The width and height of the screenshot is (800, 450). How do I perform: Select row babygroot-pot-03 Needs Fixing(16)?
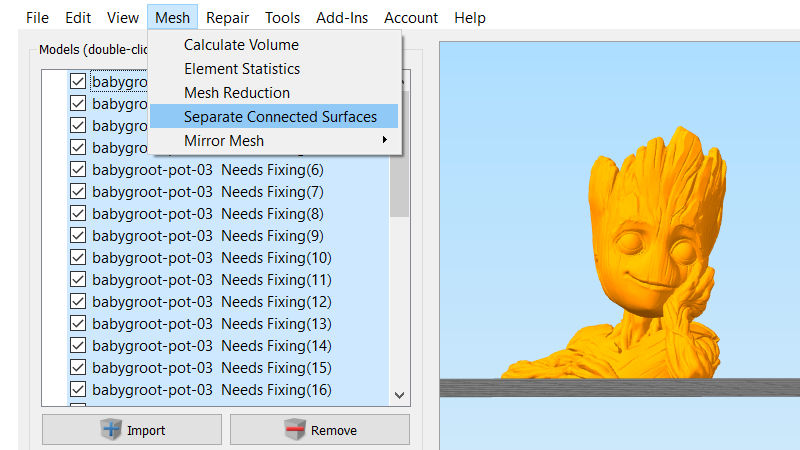click(x=229, y=390)
